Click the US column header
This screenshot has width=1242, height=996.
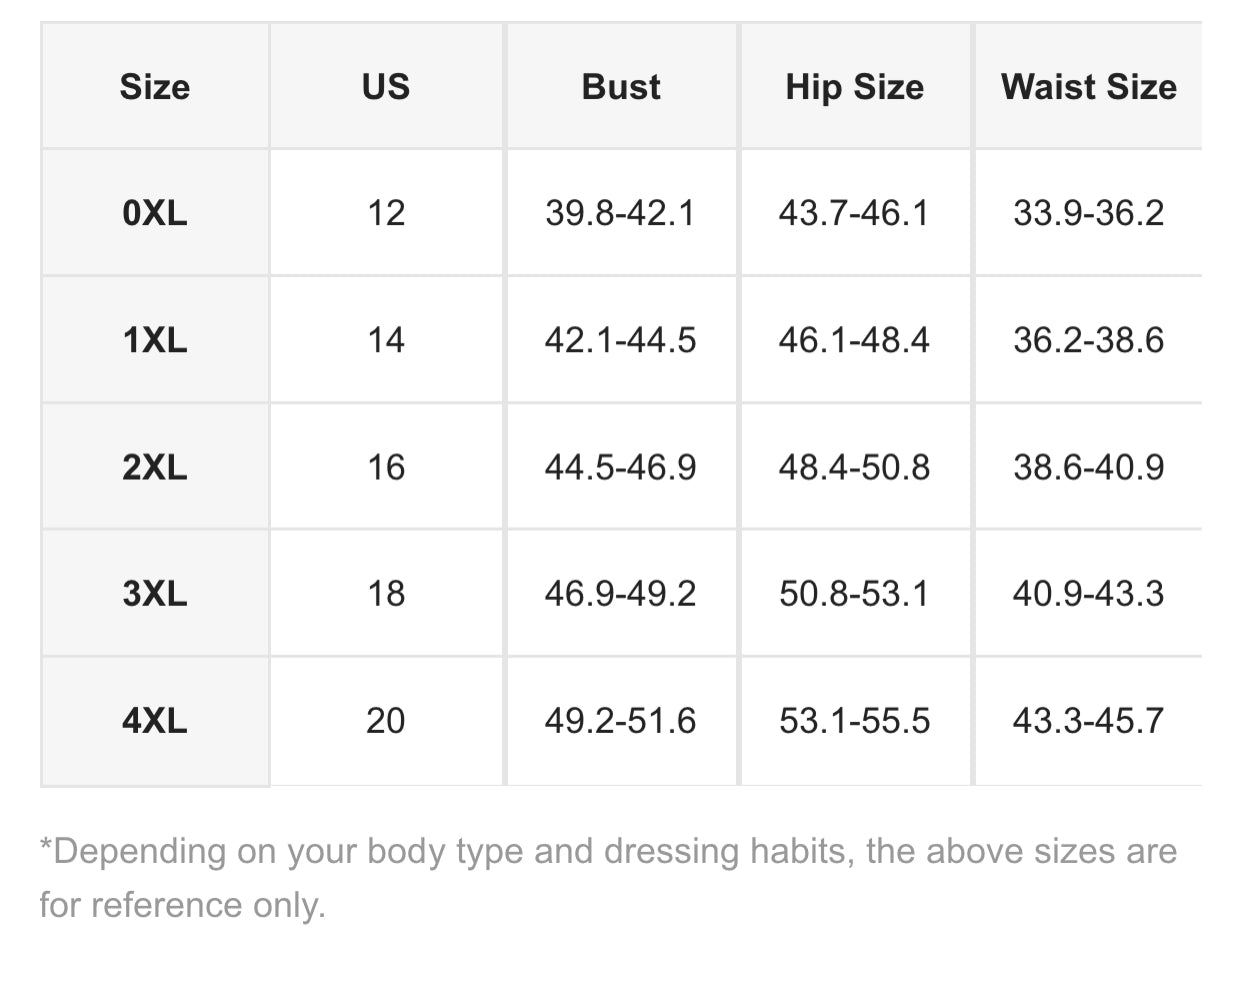pyautogui.click(x=386, y=87)
